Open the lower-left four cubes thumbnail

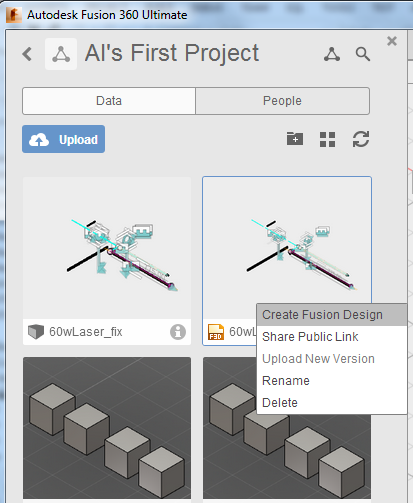click(x=107, y=428)
